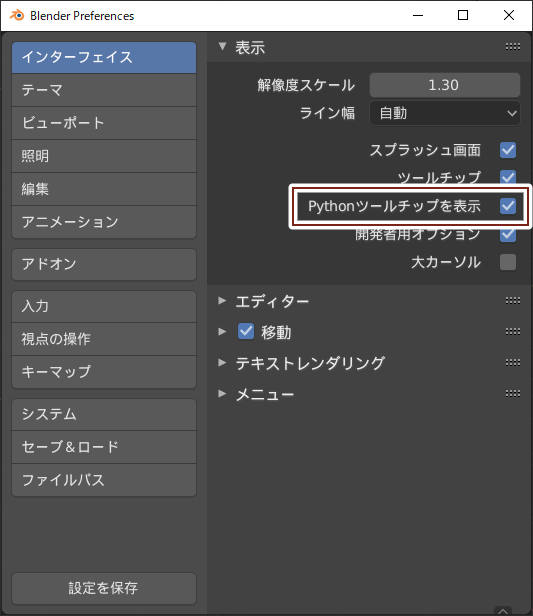Click the drag handle dots of 移動 panel
Screen dimensions: 533x616
pos(513,332)
